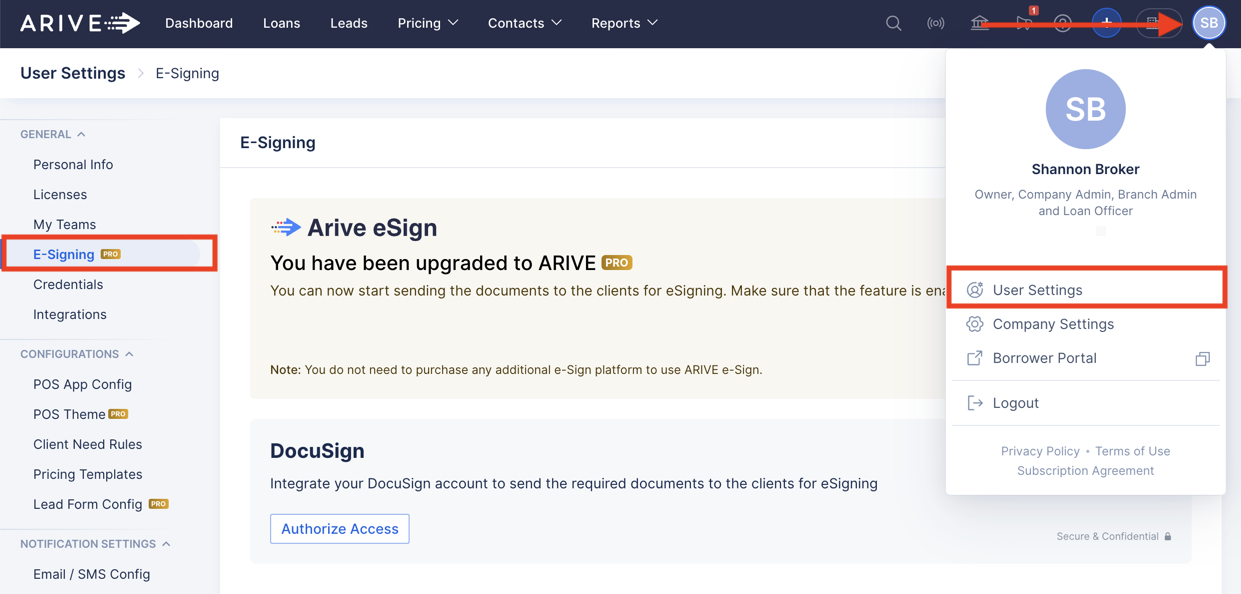
Task: Collapse the CONFIGURATIONS sidebar section
Action: tap(77, 354)
